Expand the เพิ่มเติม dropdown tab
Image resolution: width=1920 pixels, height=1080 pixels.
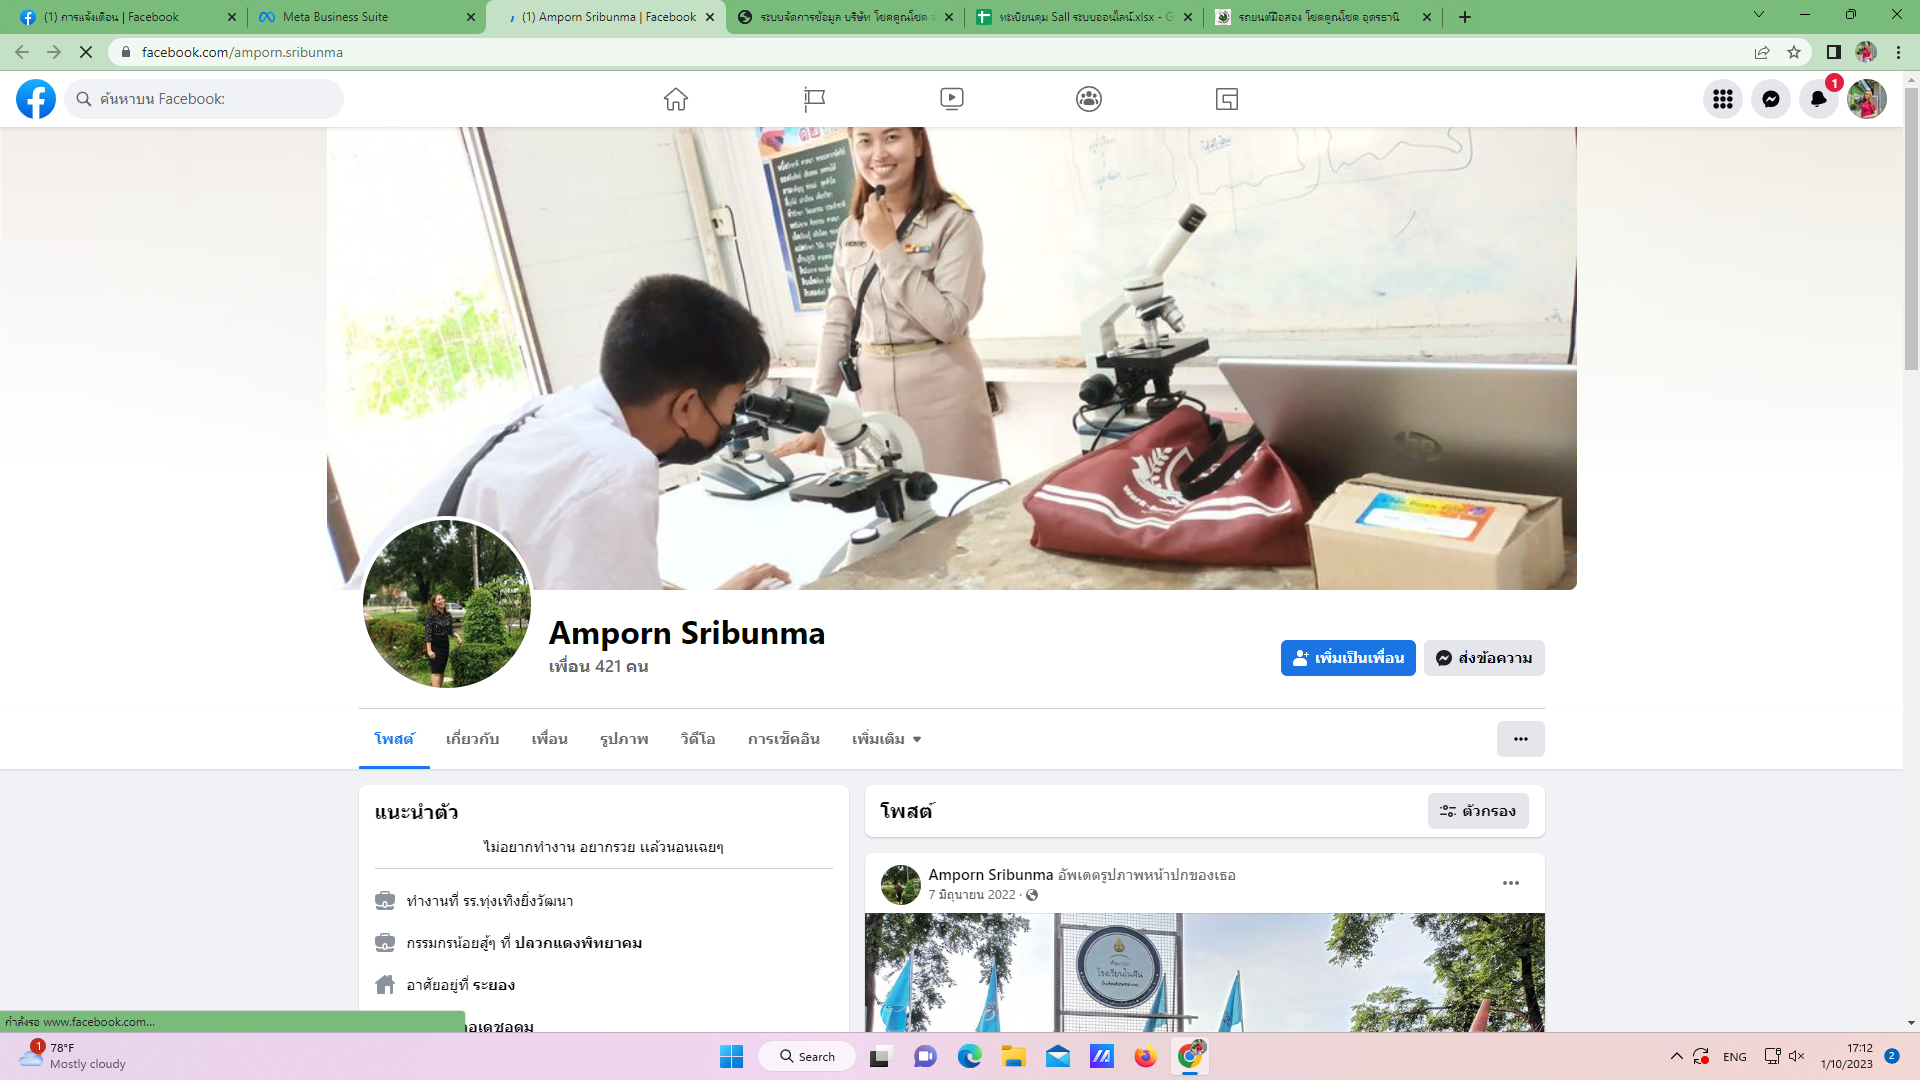[886, 739]
